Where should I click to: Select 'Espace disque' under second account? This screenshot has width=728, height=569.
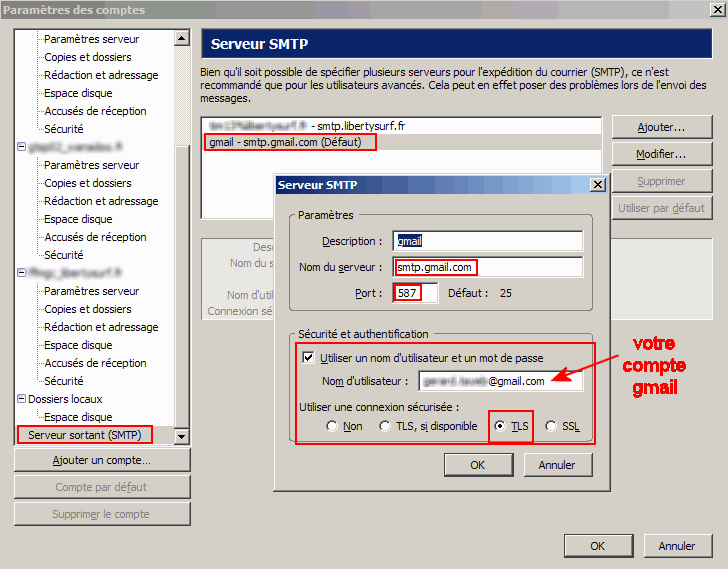[78, 219]
